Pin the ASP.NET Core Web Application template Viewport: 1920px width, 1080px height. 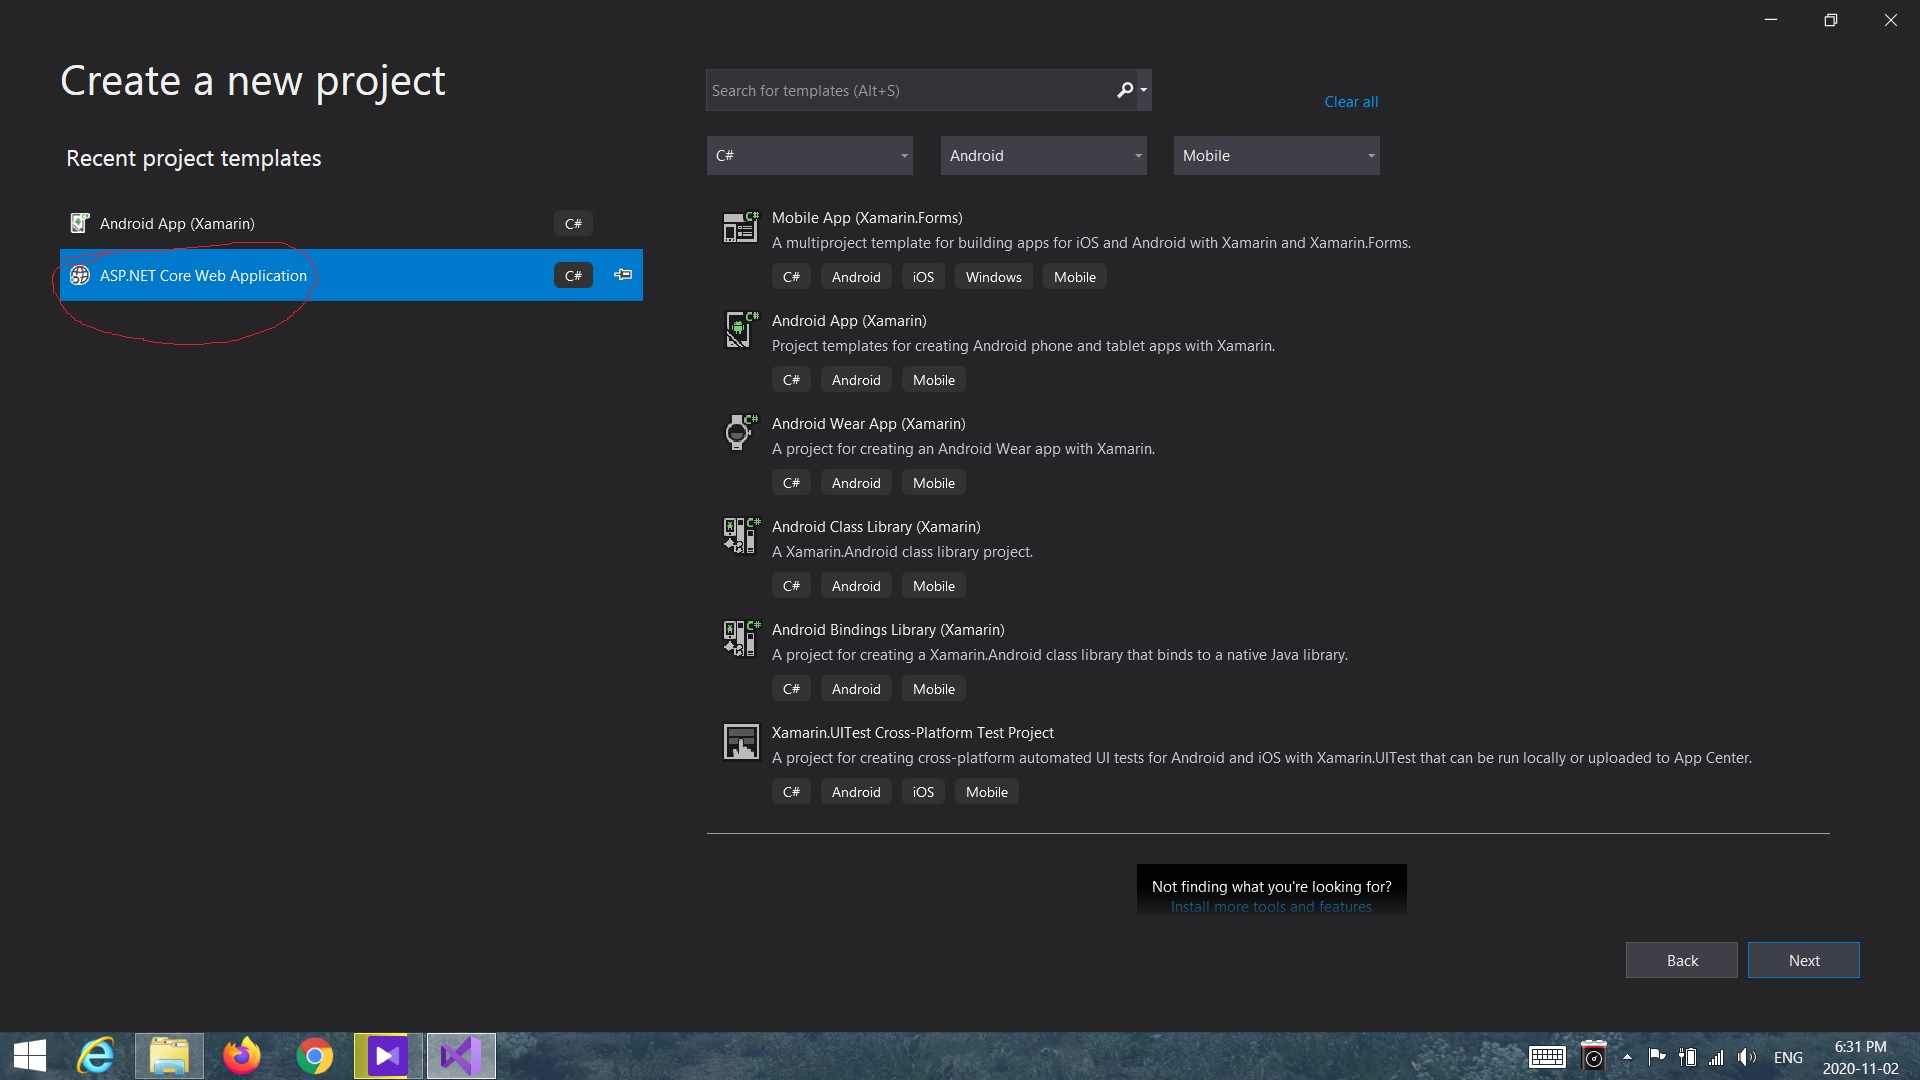[623, 275]
